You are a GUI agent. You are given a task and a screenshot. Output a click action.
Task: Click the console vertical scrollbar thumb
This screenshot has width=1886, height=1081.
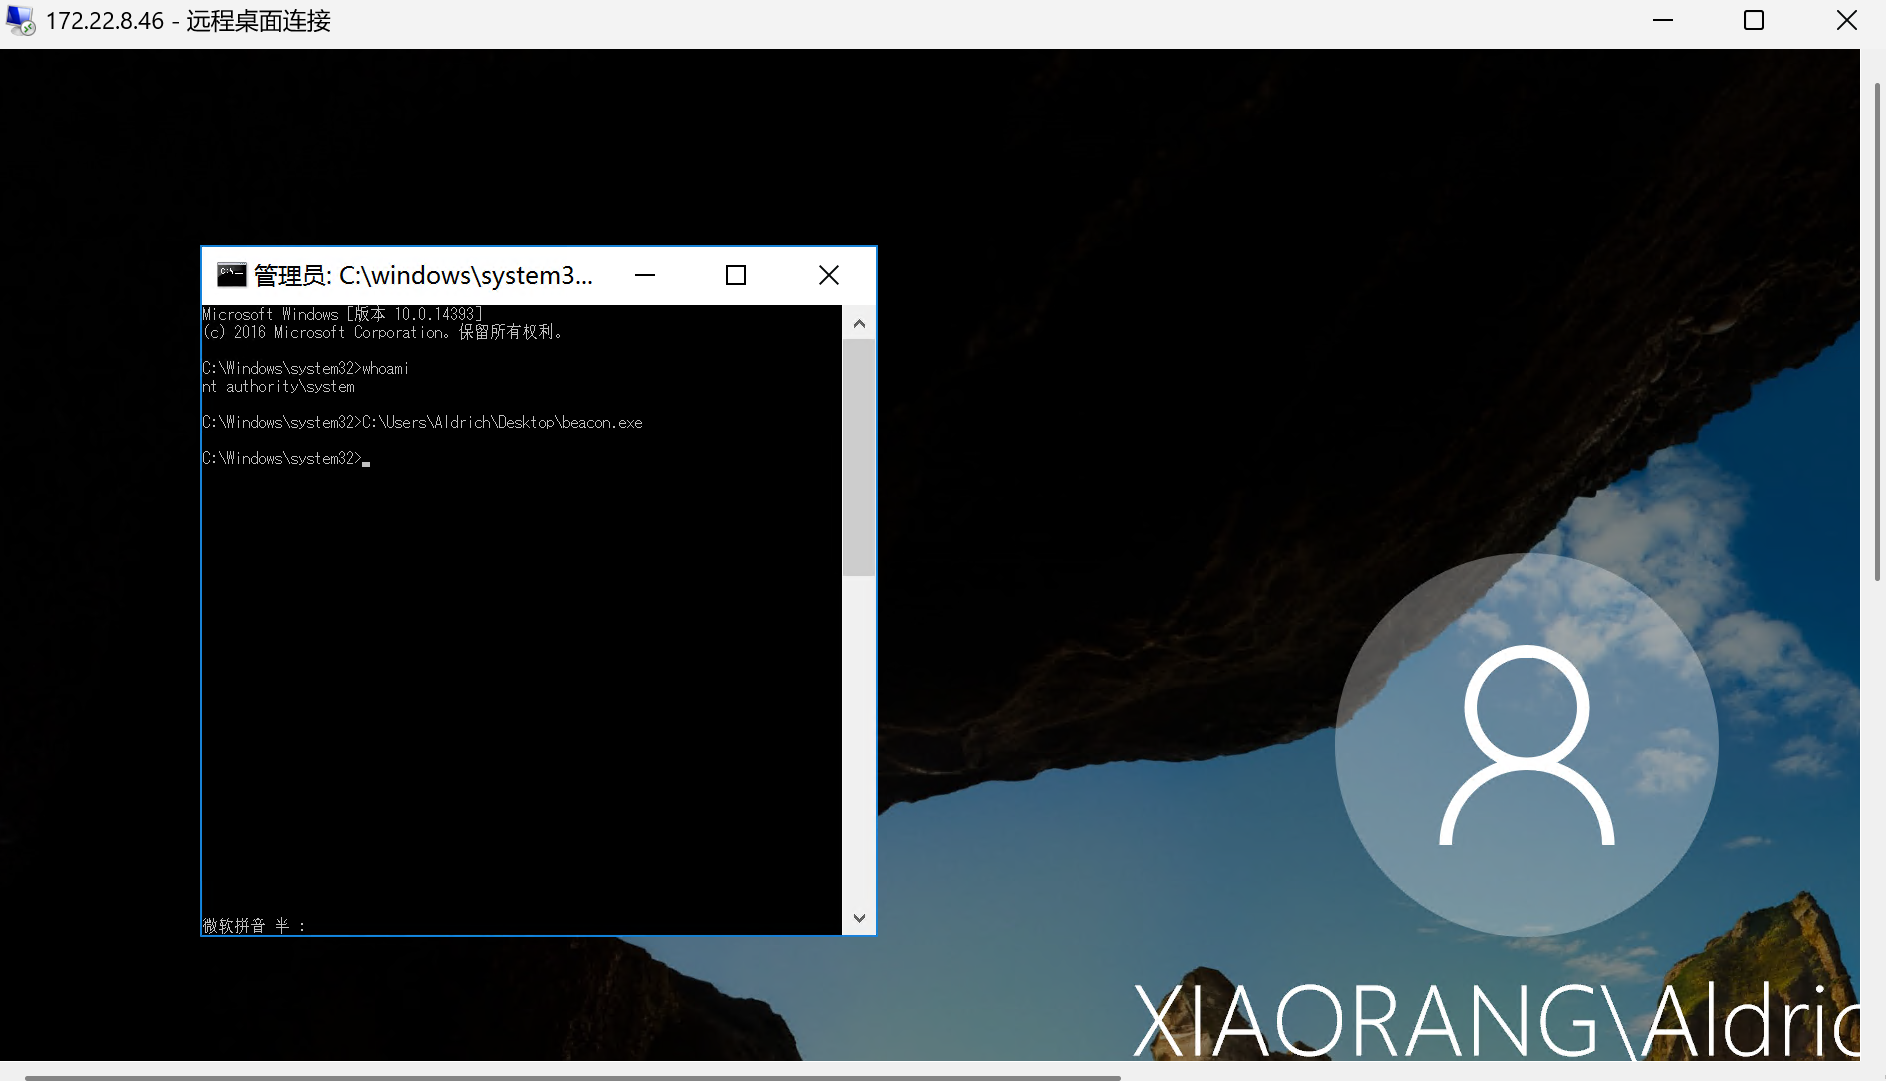858,457
